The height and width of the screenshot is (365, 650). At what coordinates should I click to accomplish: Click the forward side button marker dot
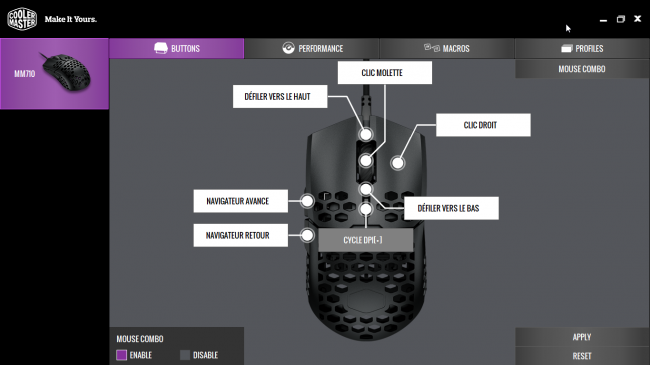pos(307,201)
